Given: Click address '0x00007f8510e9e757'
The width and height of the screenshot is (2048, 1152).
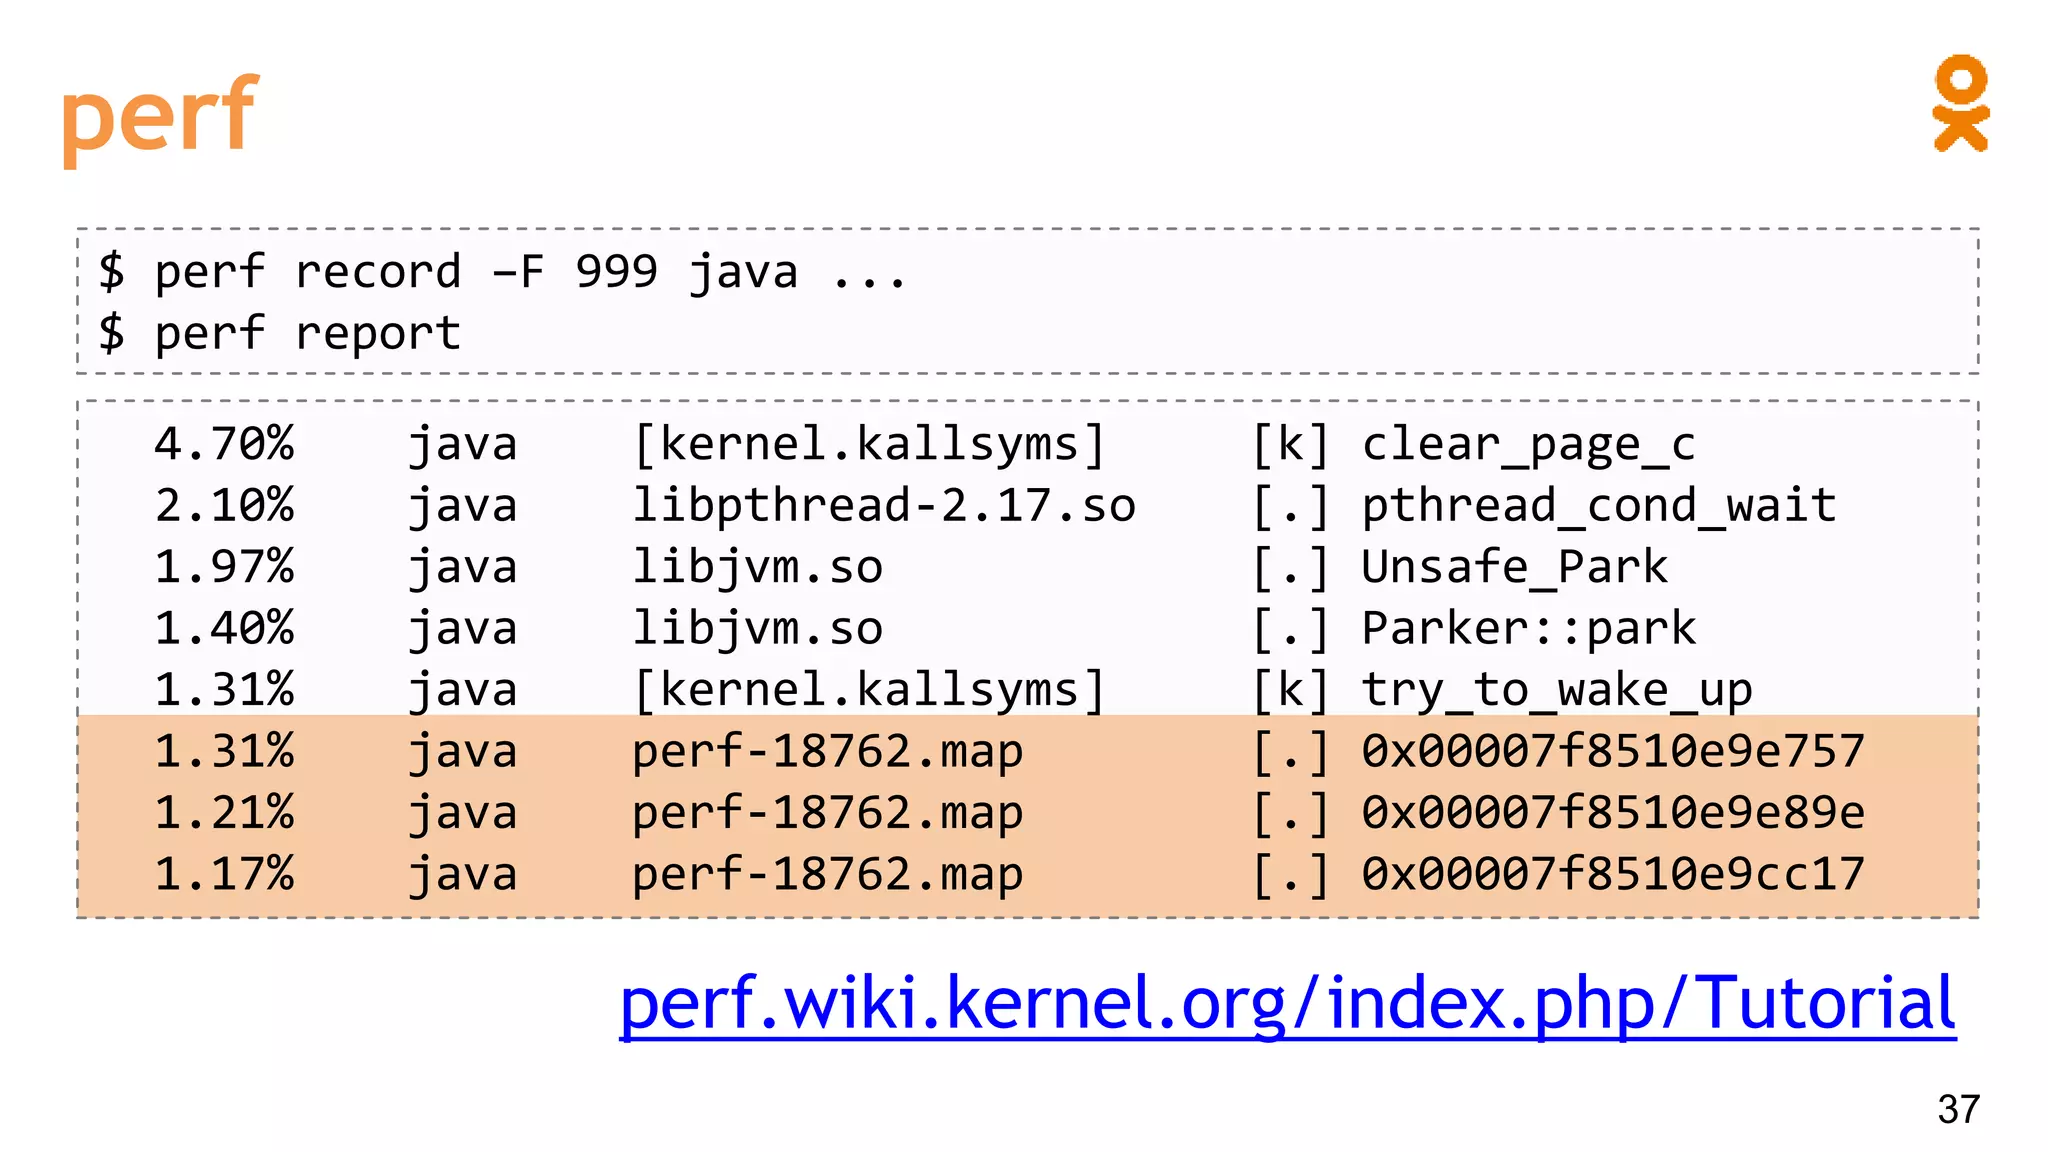Looking at the screenshot, I should 1613,751.
